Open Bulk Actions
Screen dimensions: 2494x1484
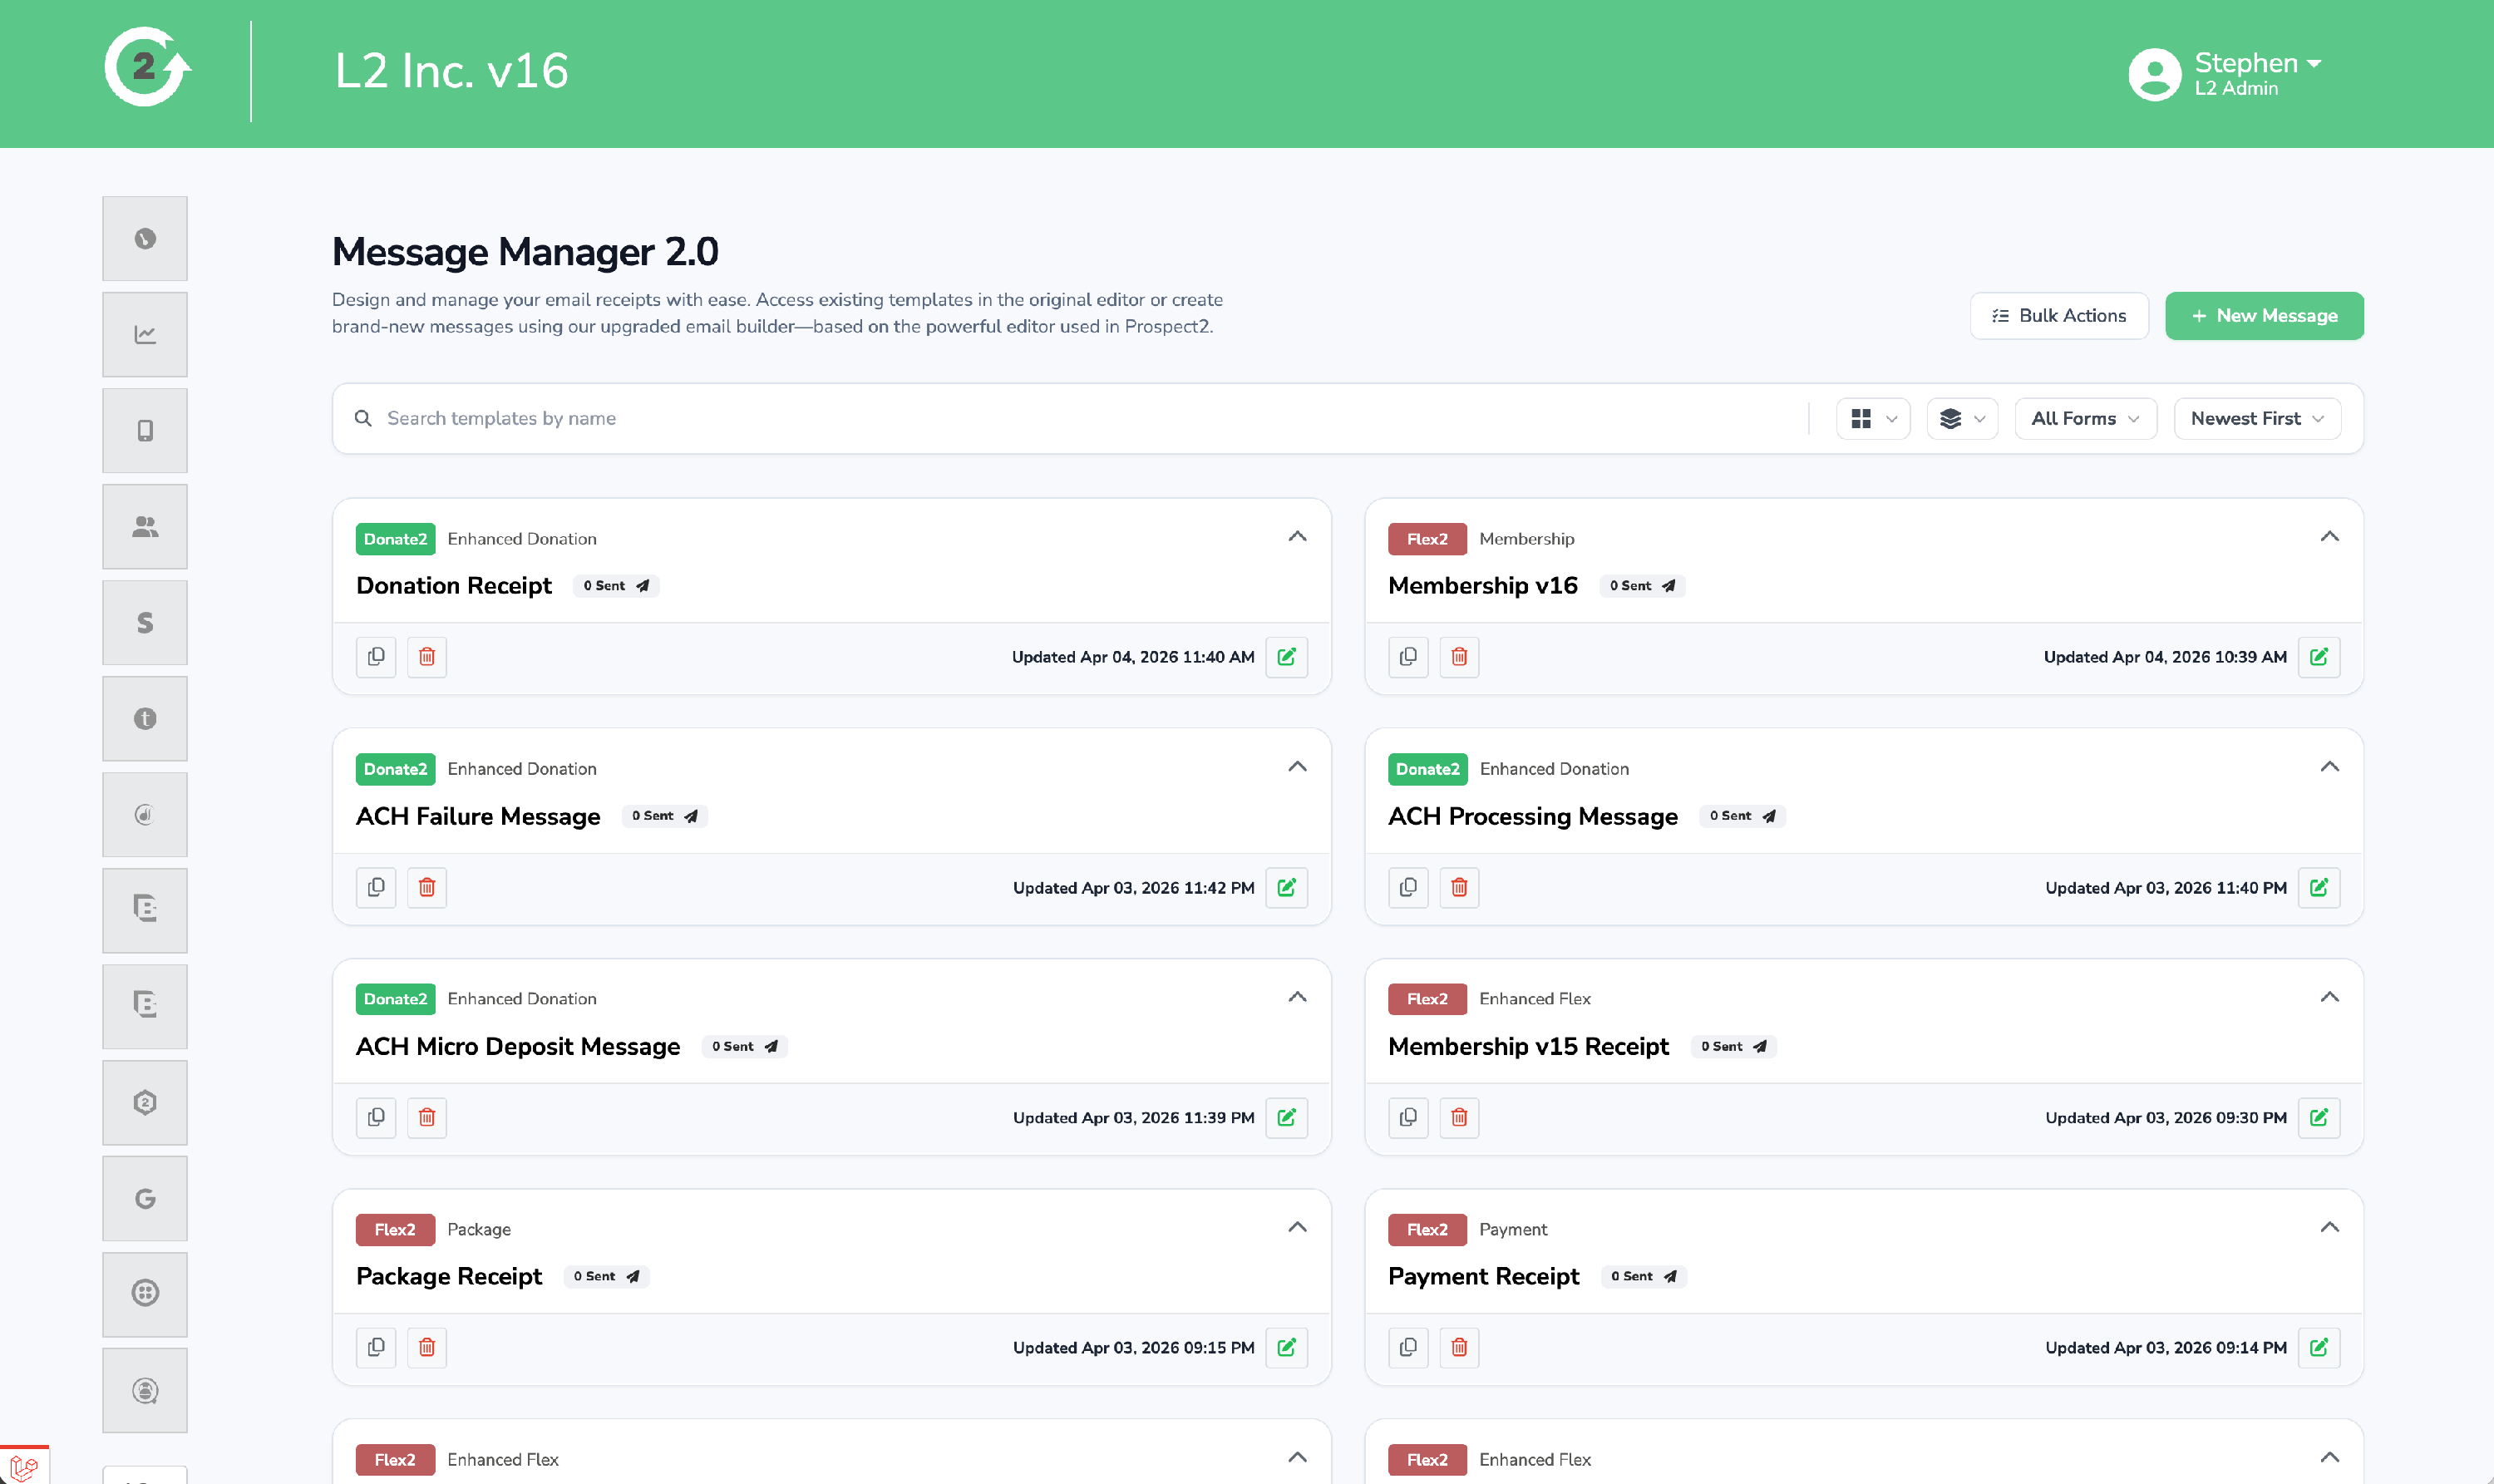point(2058,316)
